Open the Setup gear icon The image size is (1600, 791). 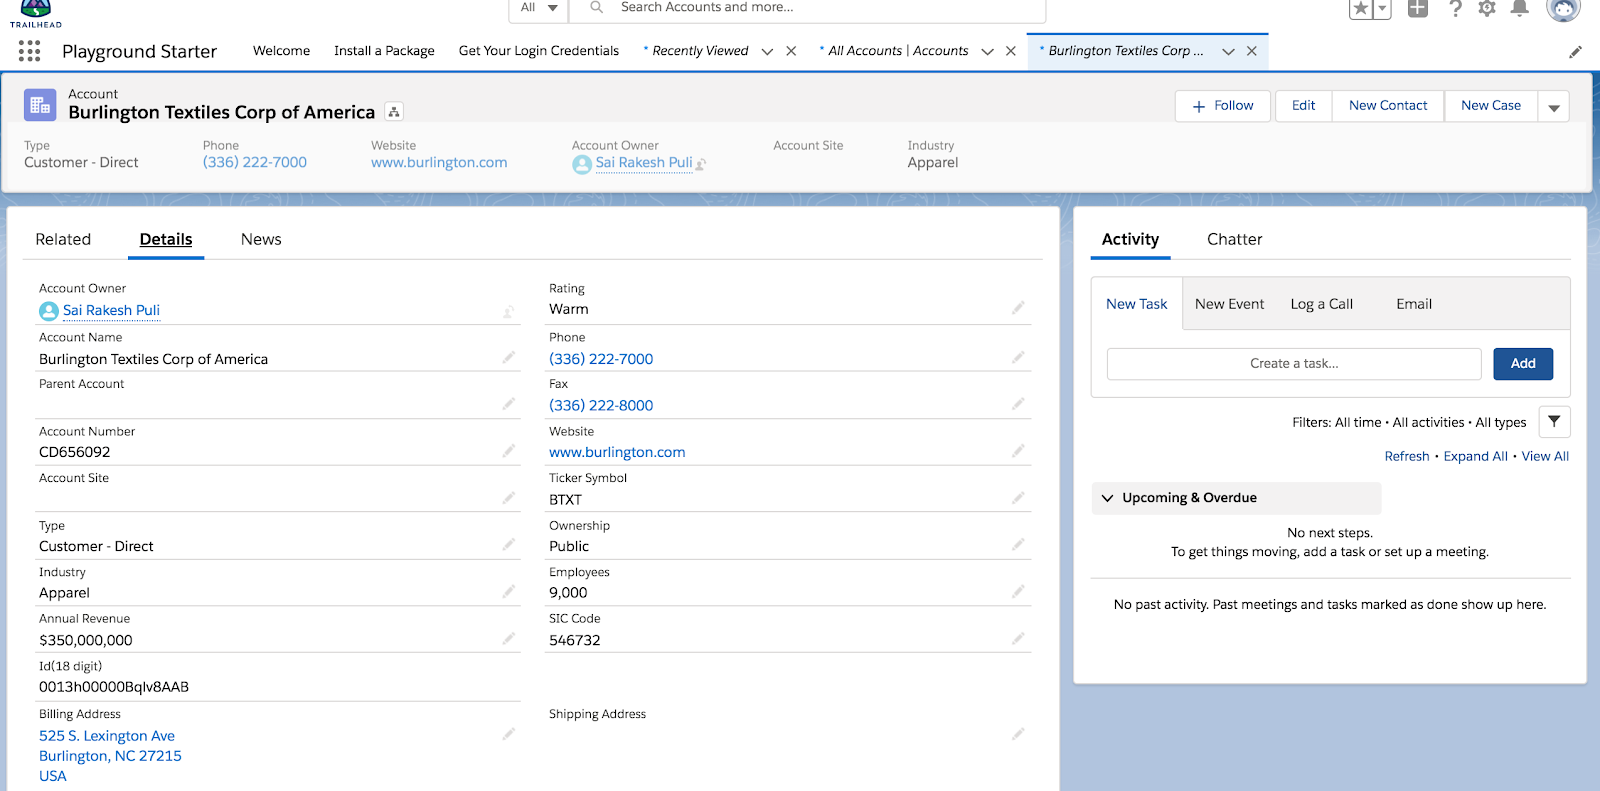(1487, 9)
